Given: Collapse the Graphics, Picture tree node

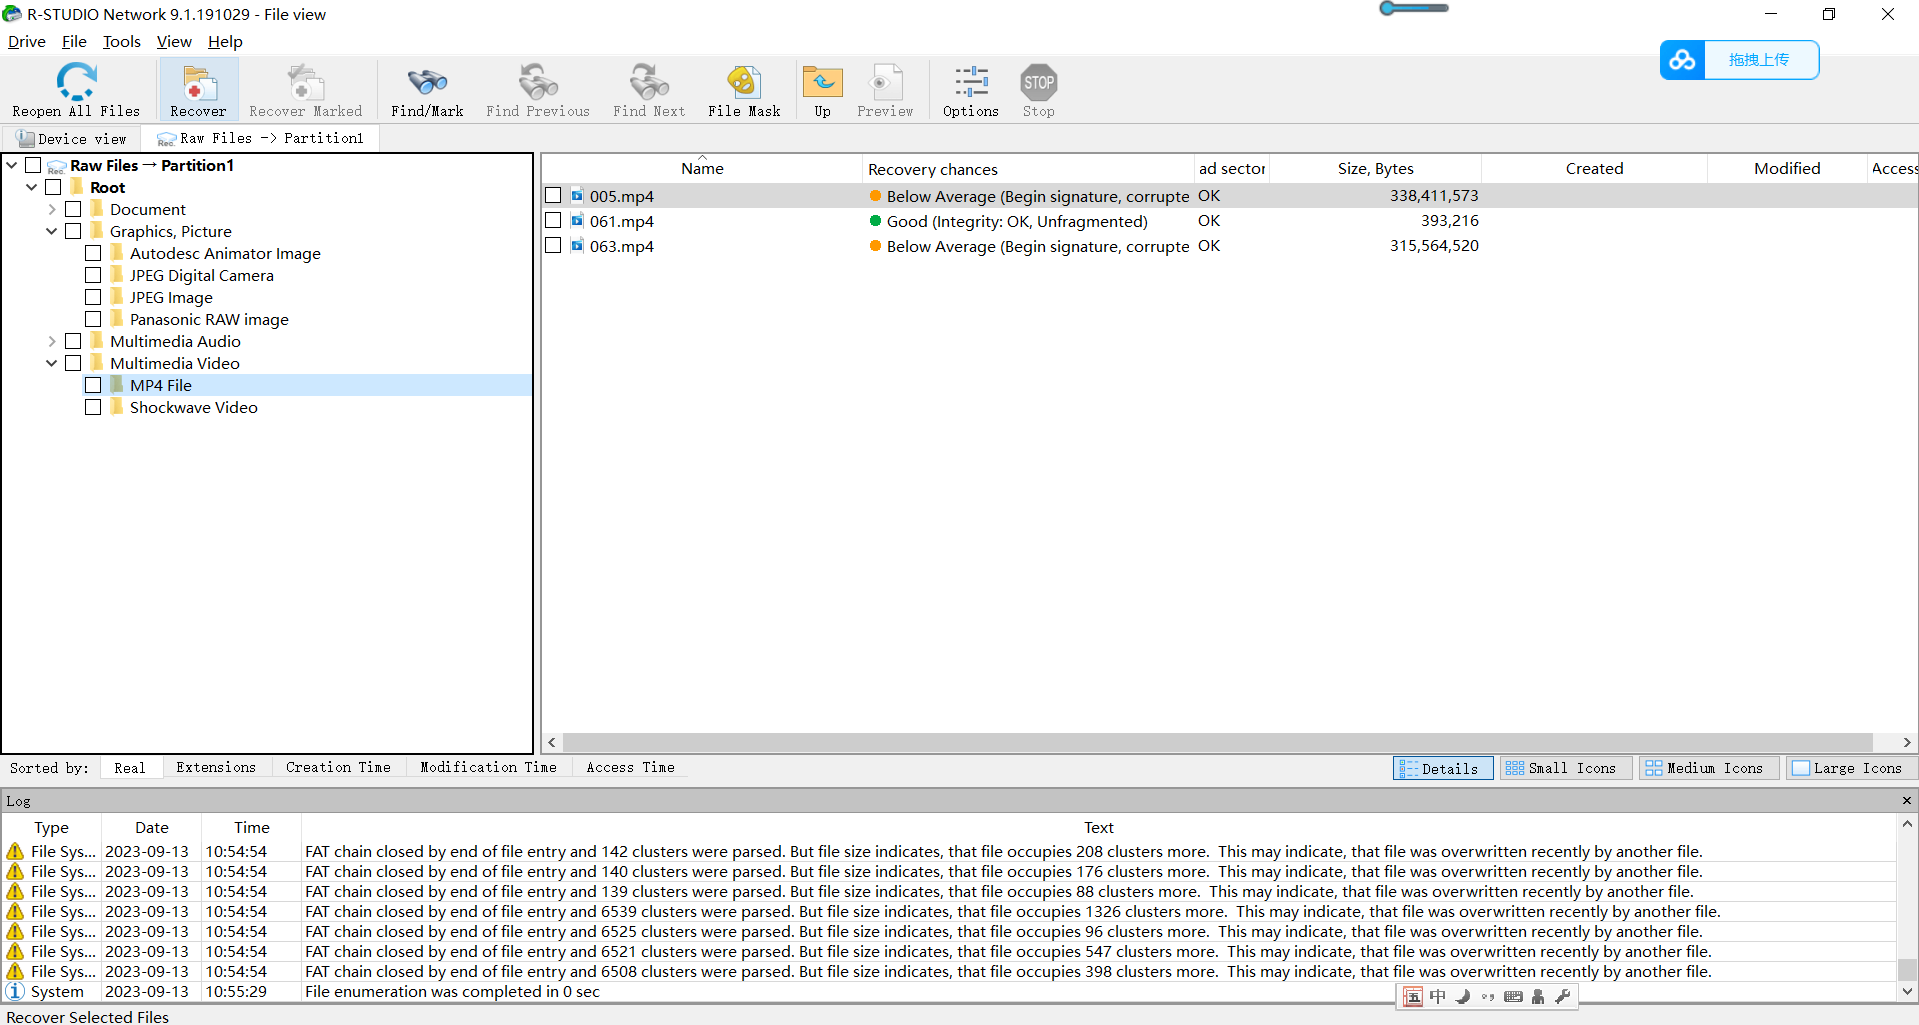Looking at the screenshot, I should tap(52, 231).
